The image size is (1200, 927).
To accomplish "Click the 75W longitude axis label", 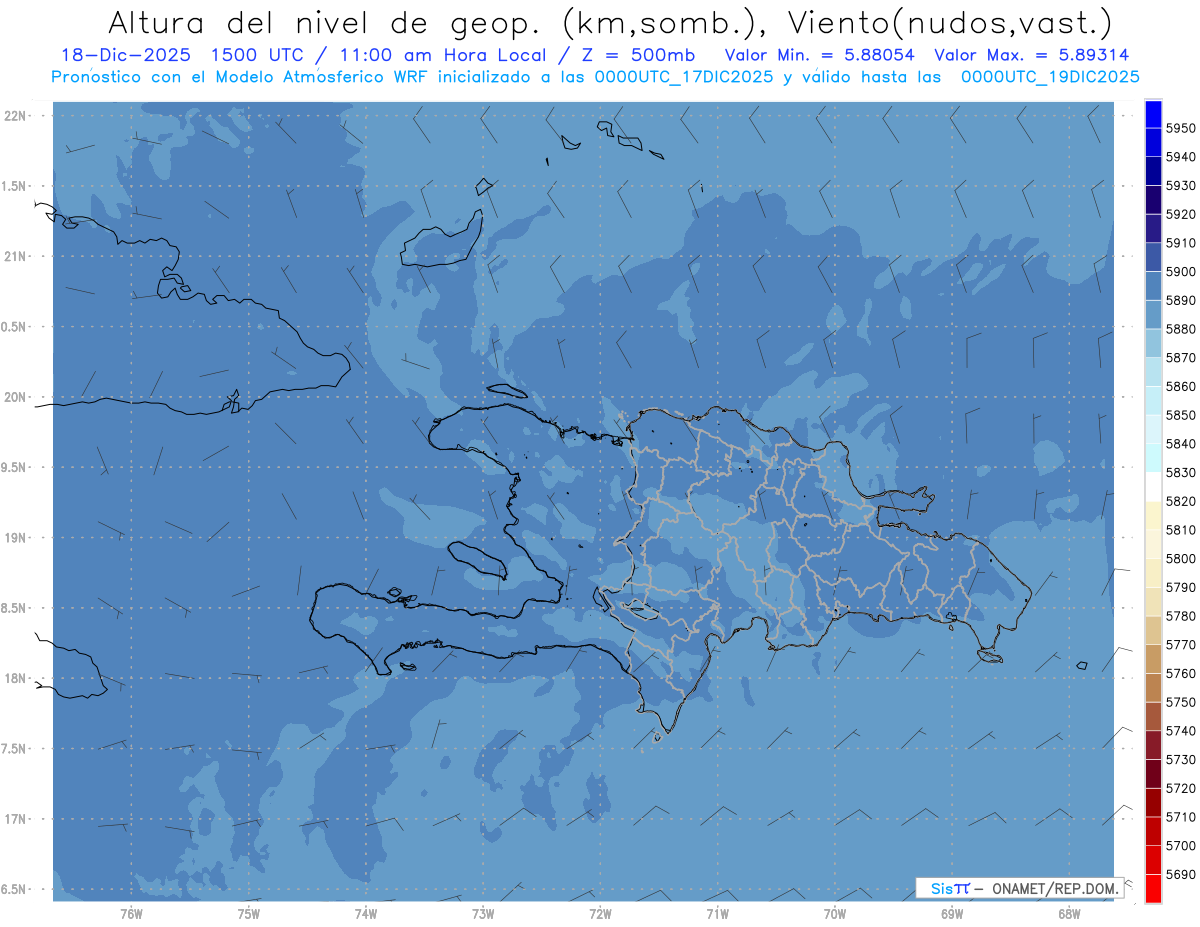I will click(249, 913).
